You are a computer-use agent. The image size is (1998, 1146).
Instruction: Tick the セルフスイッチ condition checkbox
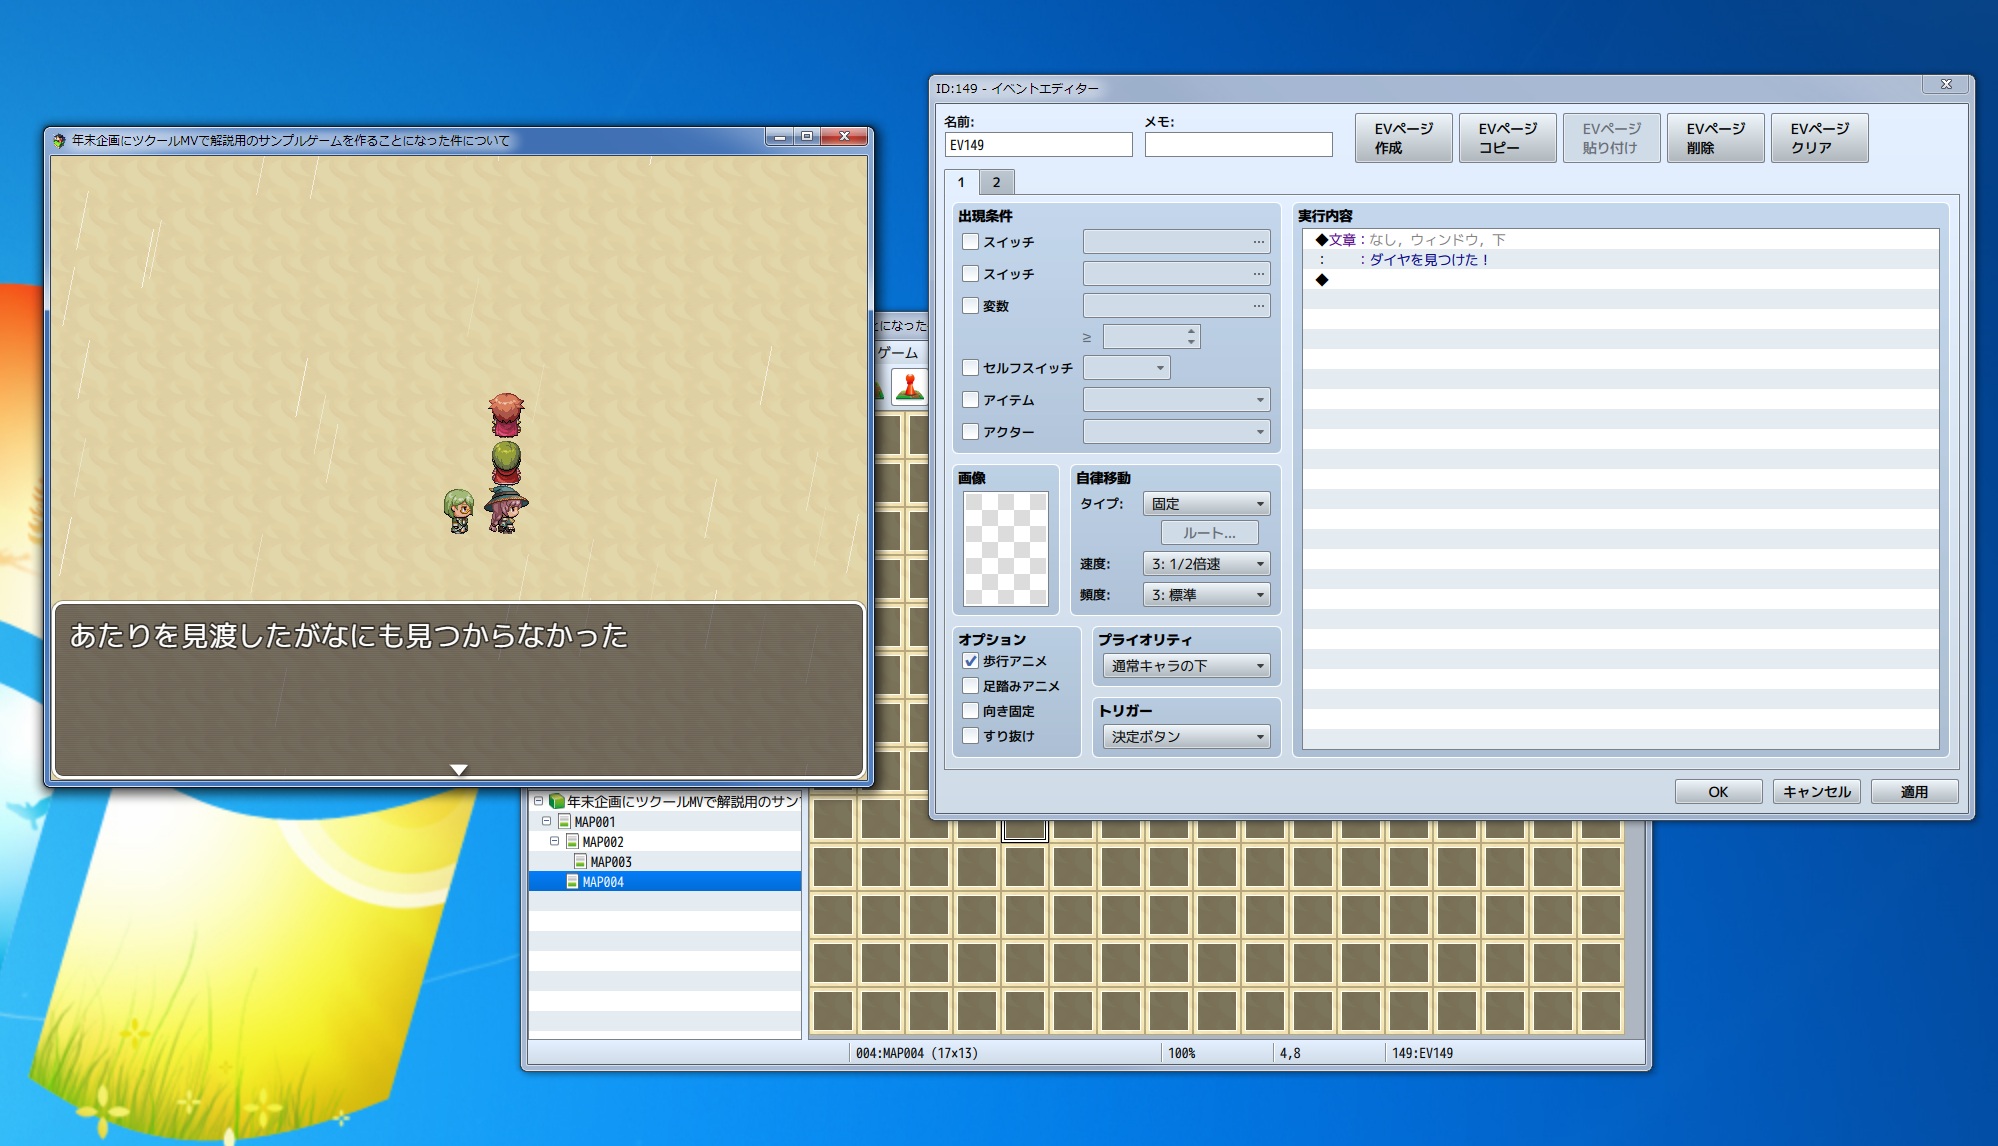coord(970,368)
